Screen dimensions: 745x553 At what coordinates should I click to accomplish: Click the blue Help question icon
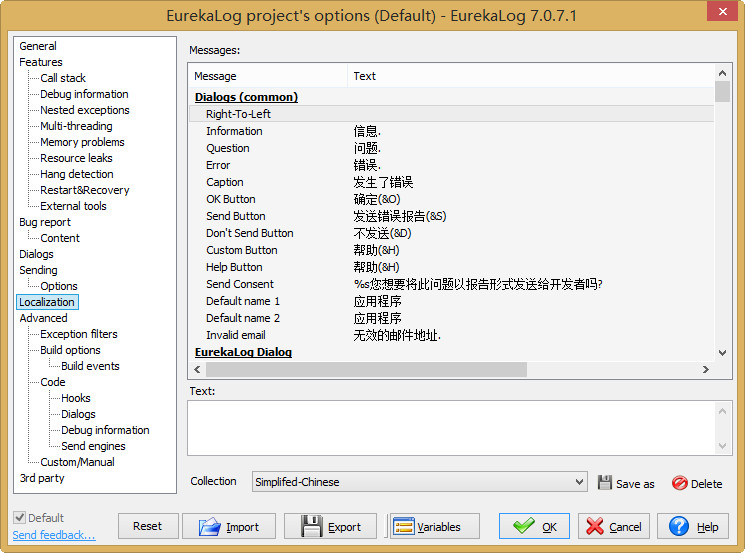coord(678,526)
